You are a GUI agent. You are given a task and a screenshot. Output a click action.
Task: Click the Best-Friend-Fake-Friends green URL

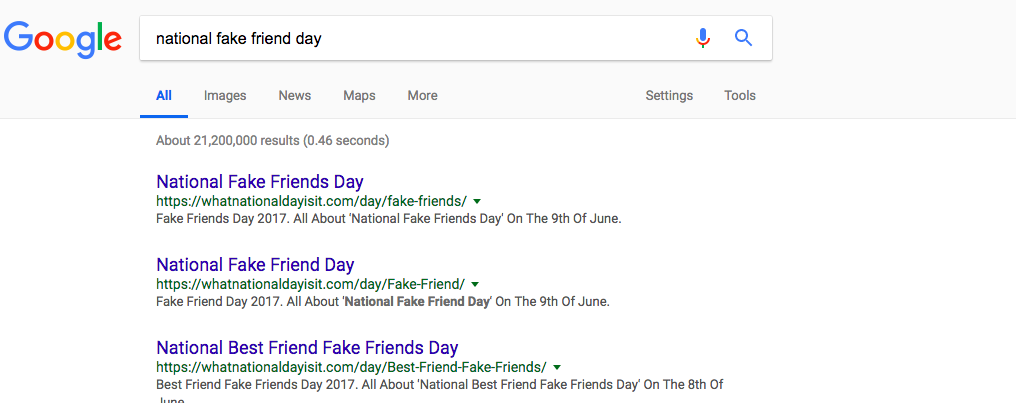351,367
